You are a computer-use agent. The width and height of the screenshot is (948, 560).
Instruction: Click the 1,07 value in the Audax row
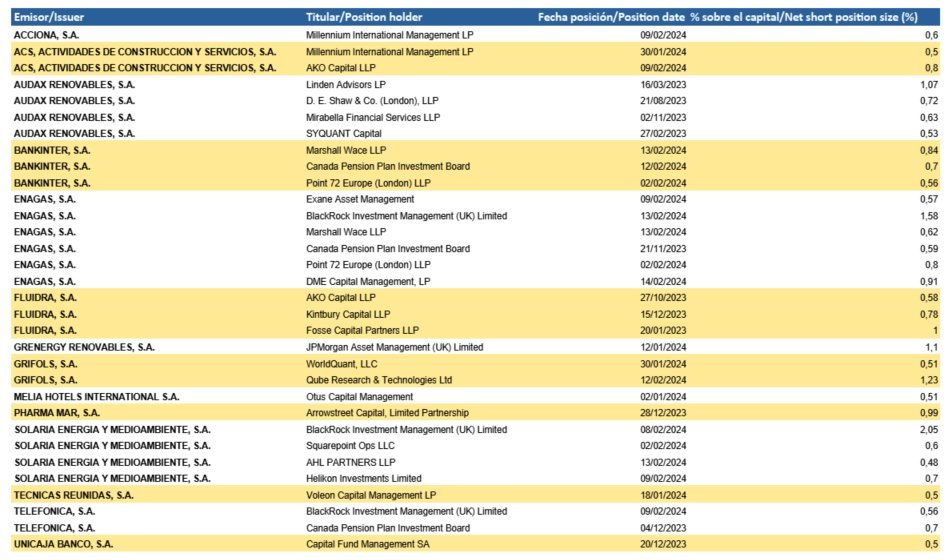click(929, 85)
